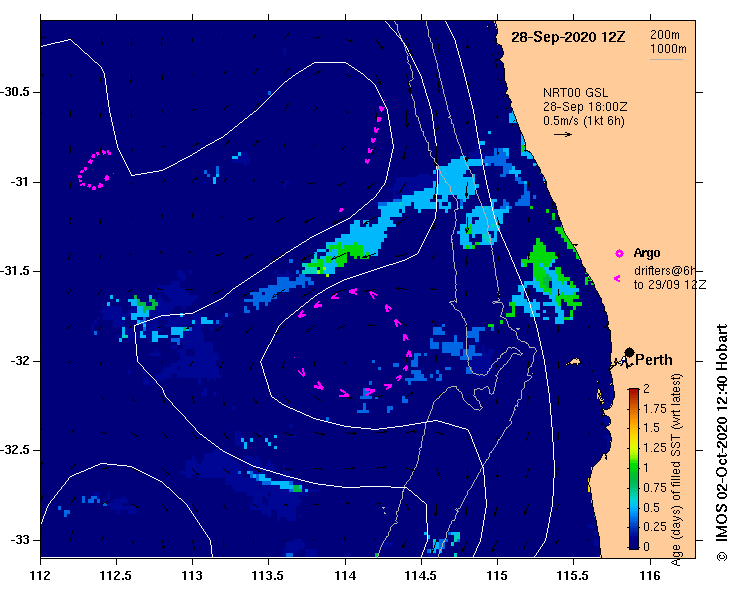Click the longitude axis label '116'
This screenshot has height=592, width=739.
tap(650, 576)
